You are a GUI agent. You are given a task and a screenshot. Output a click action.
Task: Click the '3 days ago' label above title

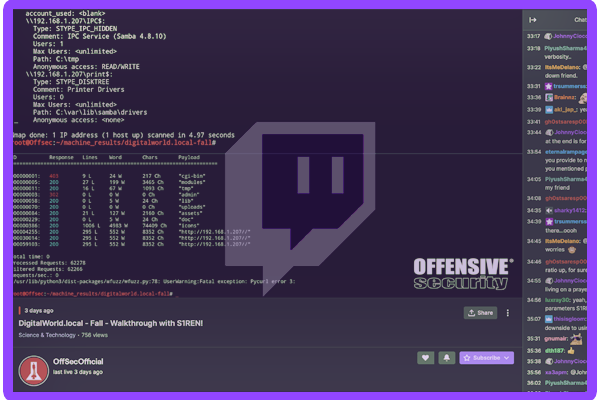click(x=39, y=310)
